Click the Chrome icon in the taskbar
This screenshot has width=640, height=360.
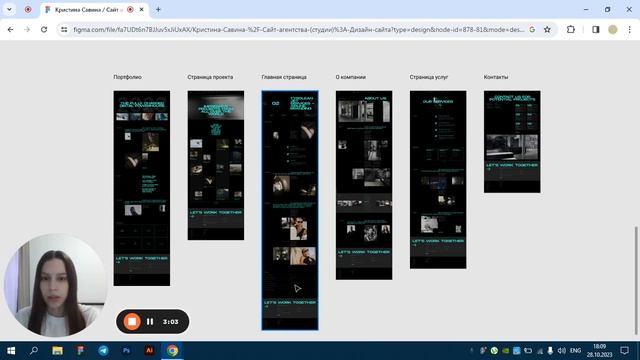172,351
